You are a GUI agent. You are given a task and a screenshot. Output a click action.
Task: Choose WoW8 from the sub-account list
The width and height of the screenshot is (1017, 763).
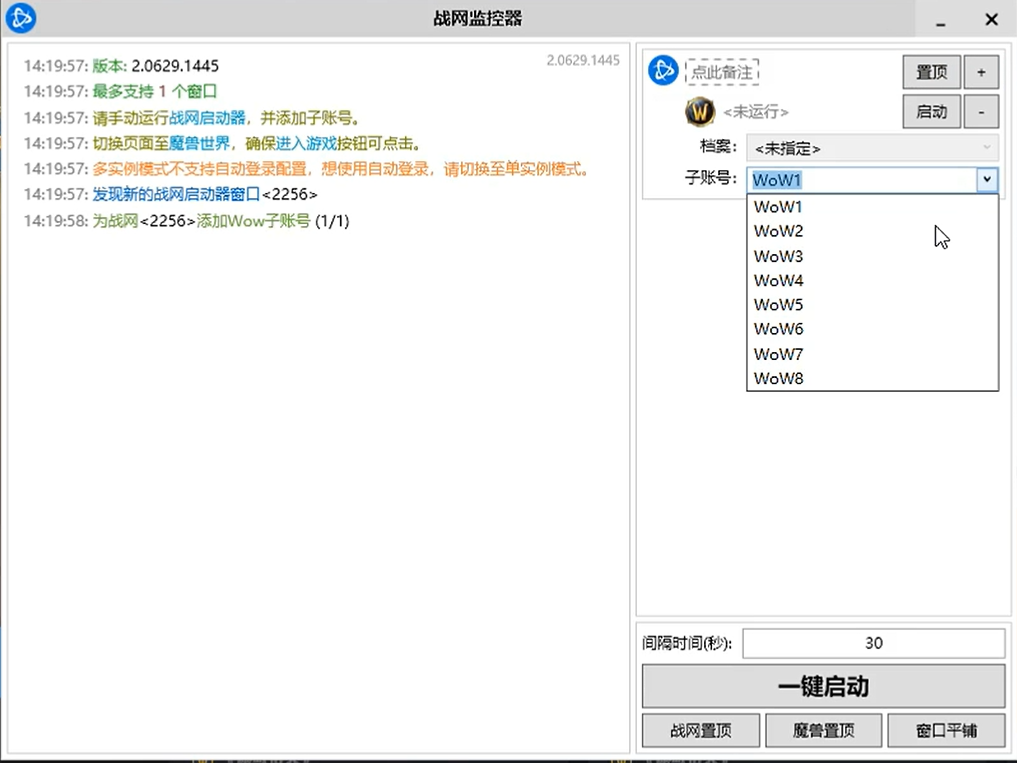[872, 378]
